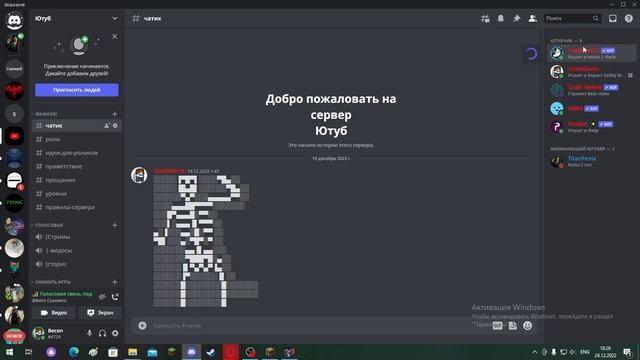Open the Mail app on taskbar

pos(152,352)
